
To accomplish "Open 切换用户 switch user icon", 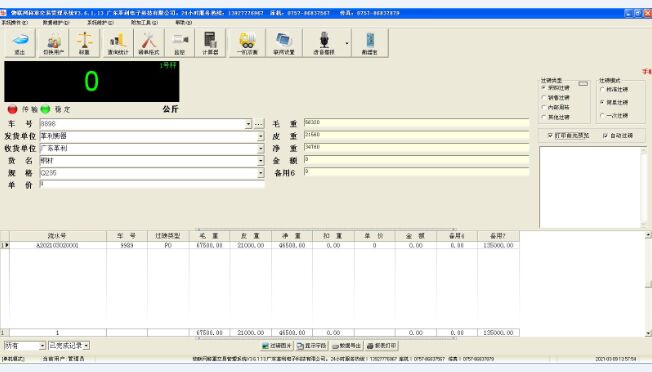I will point(54,43).
